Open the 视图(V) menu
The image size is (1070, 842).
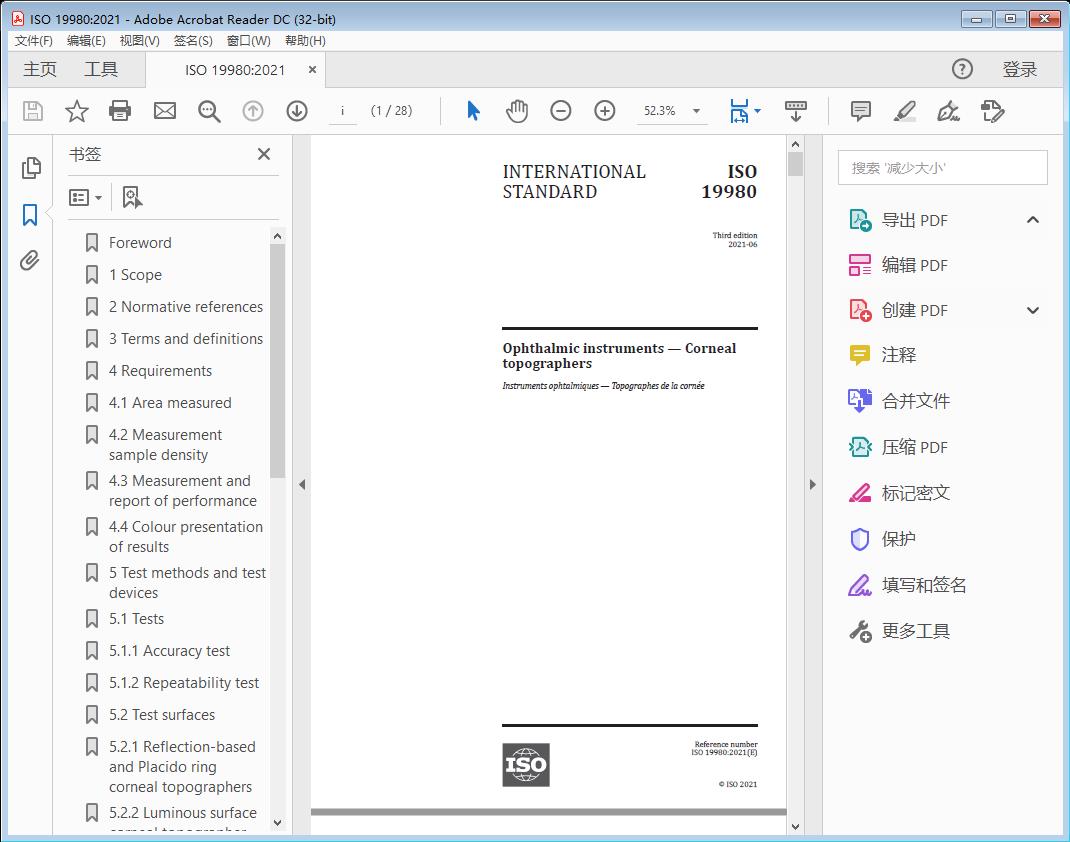139,41
